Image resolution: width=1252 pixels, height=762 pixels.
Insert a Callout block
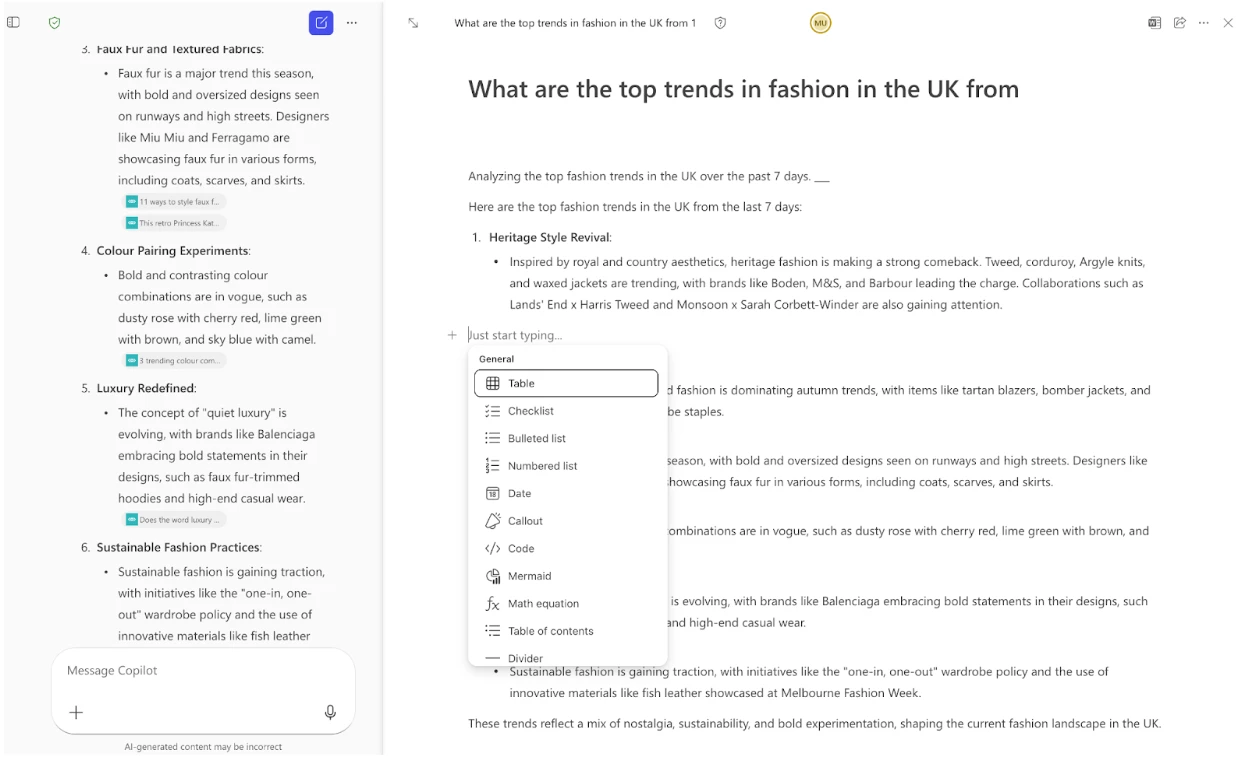click(x=566, y=521)
